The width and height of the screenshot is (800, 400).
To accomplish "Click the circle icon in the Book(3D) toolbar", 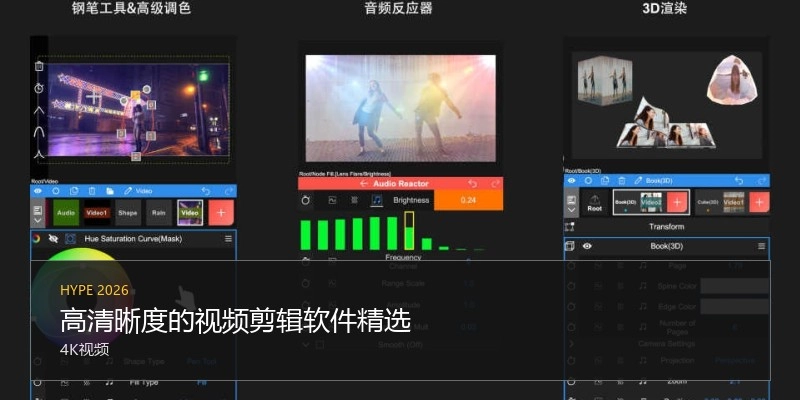I will pos(588,181).
